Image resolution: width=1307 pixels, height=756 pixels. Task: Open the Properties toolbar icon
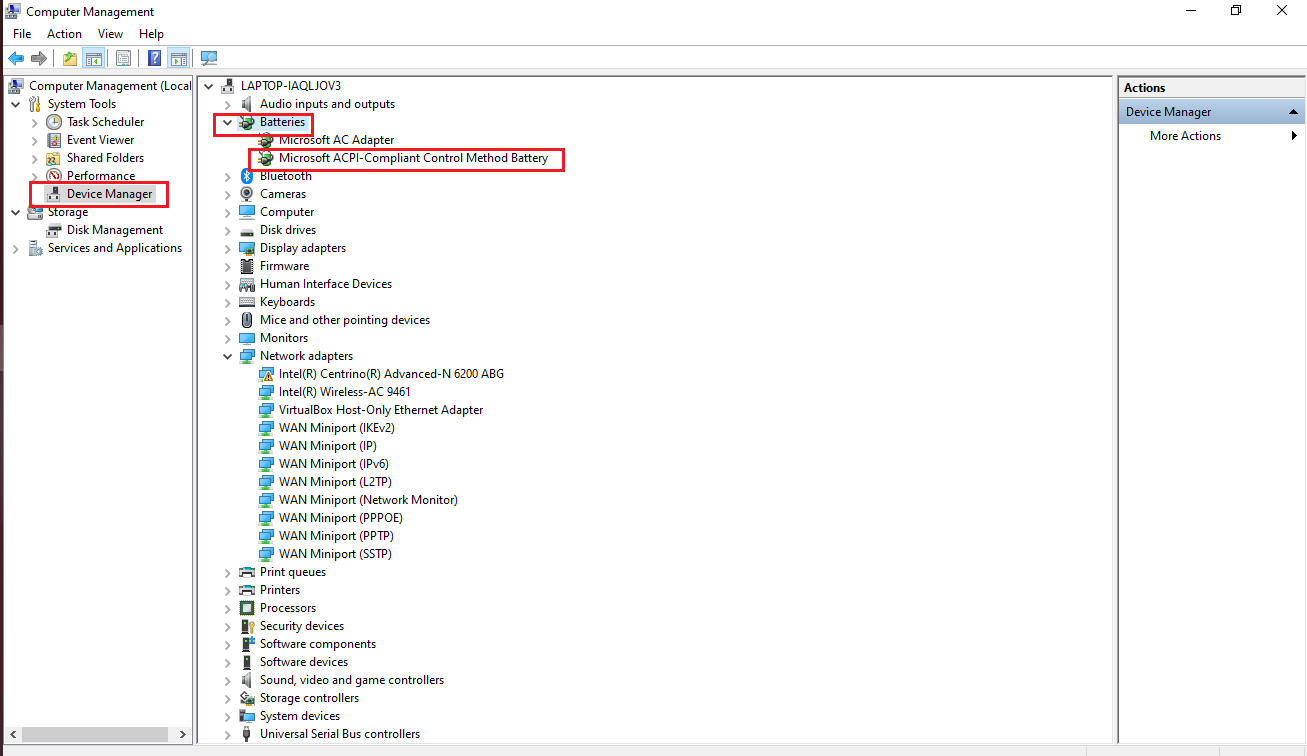pyautogui.click(x=124, y=58)
